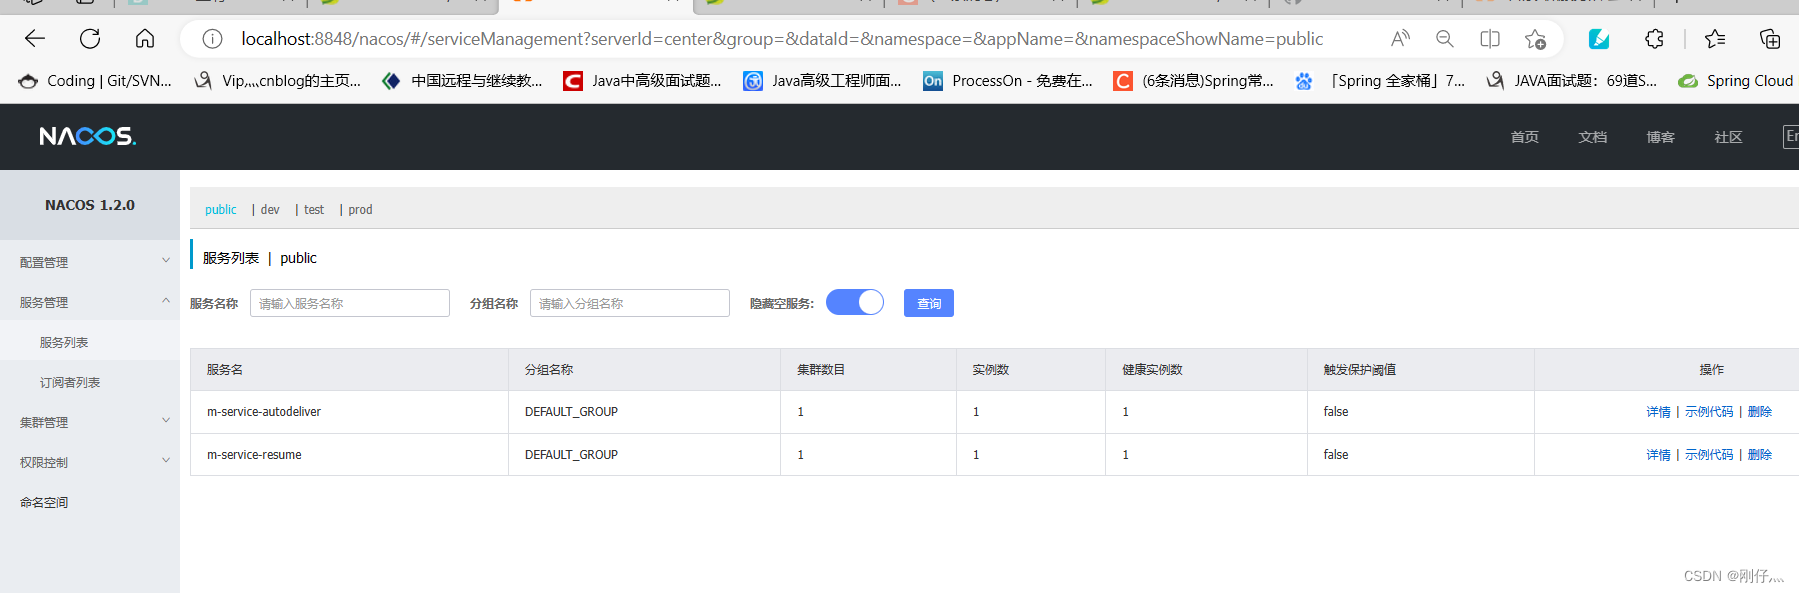Add this page to favorites star icon
Screen dimensions: 1799x593
1535,39
